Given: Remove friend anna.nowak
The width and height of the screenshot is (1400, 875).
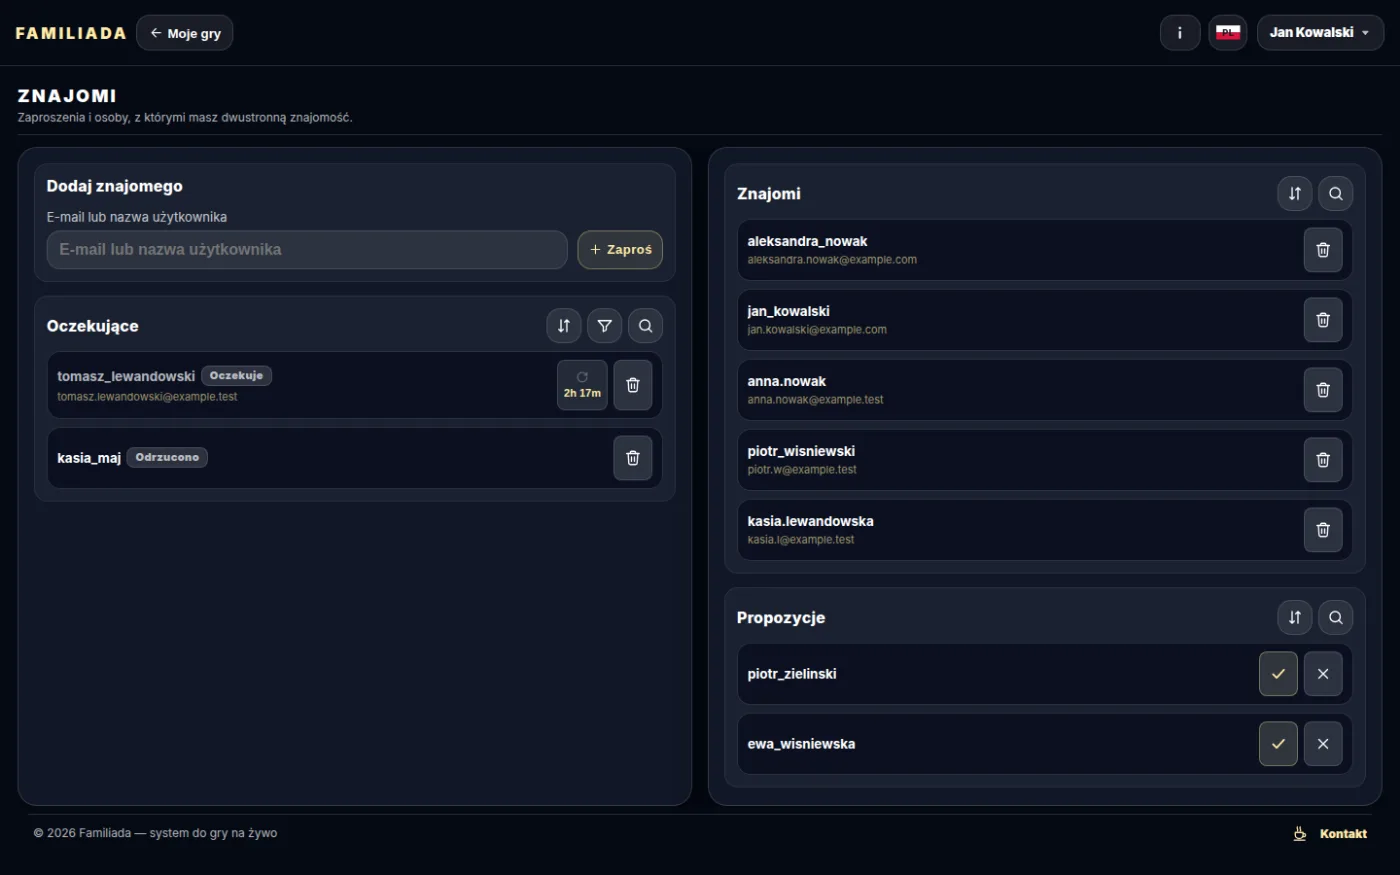Looking at the screenshot, I should 1323,390.
